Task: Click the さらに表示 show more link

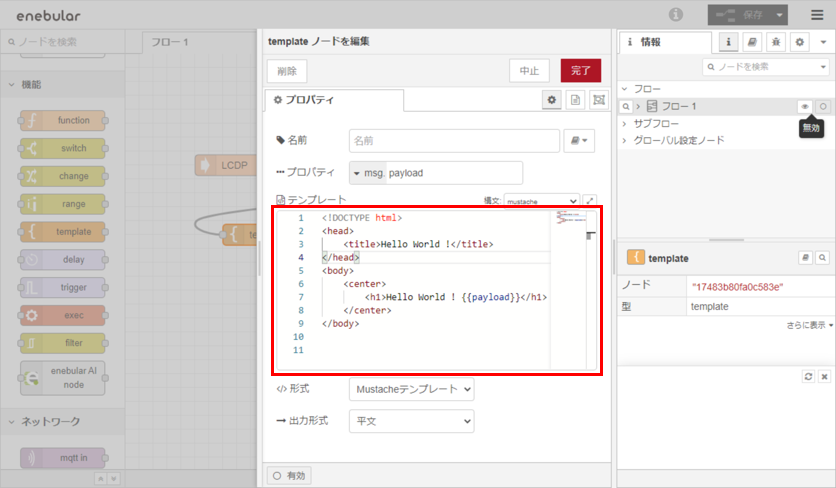Action: coord(809,325)
